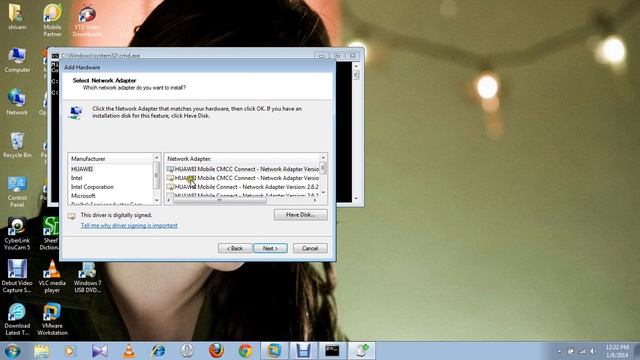This screenshot has height=360, width=640.
Task: Select the Recycle Bin icon
Action: pyautogui.click(x=17, y=145)
